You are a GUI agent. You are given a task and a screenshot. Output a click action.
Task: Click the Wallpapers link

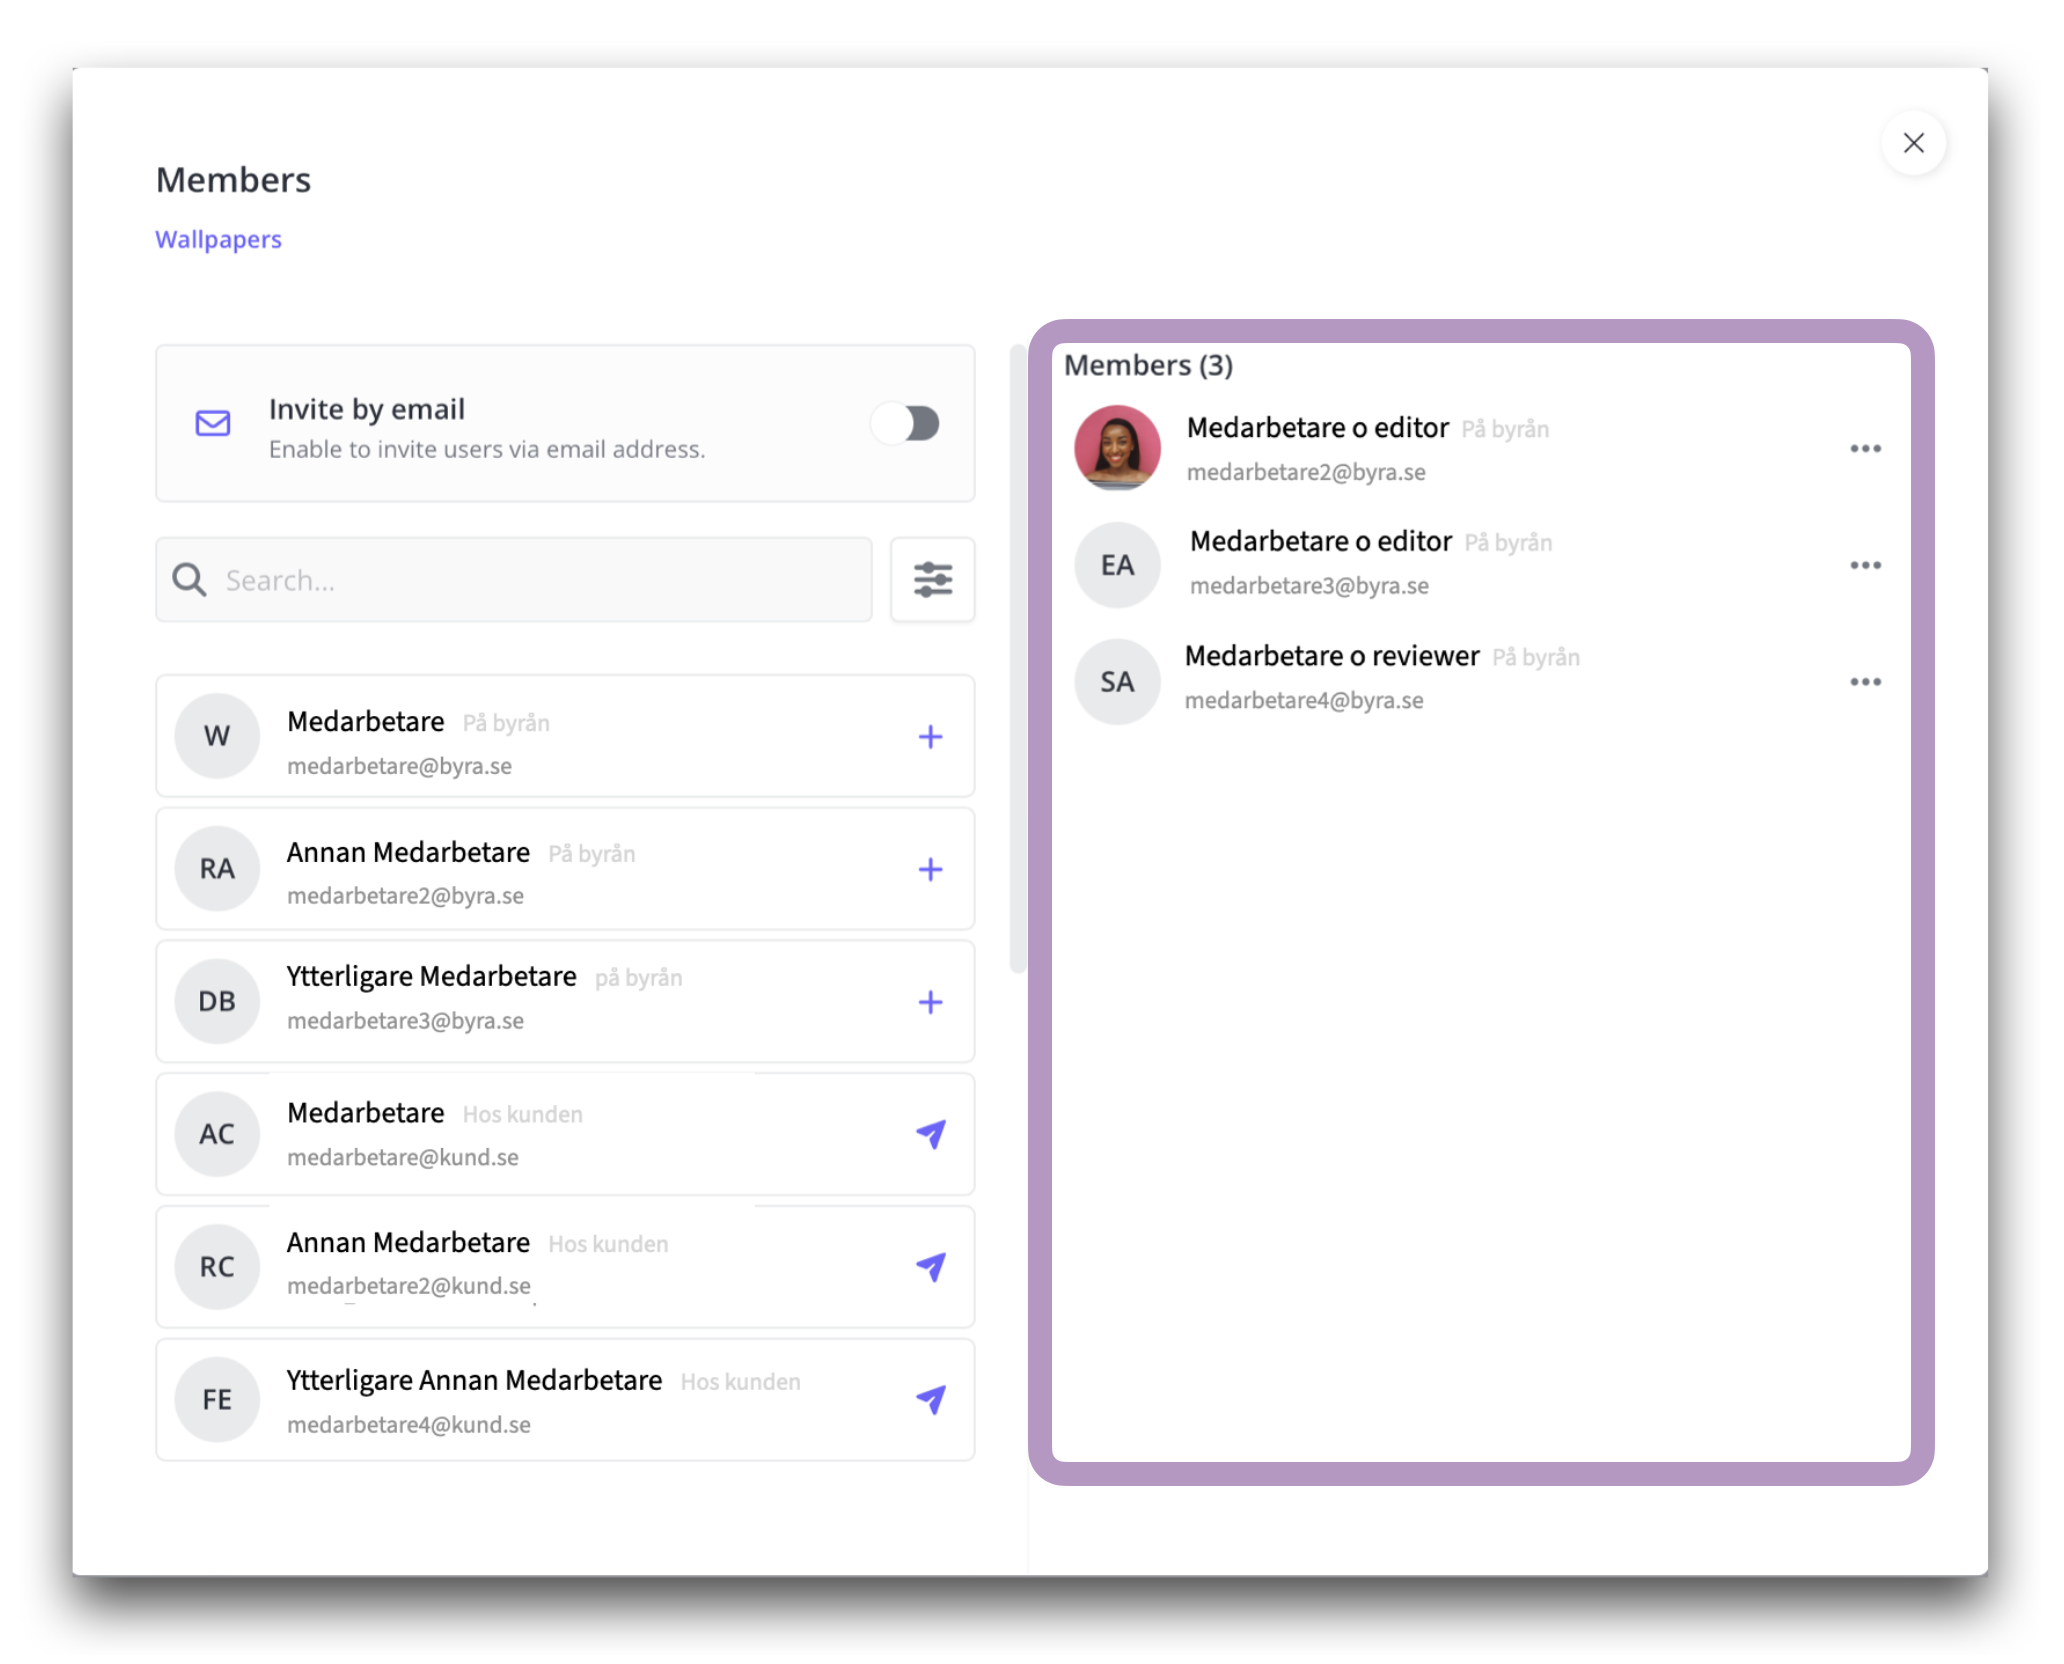pyautogui.click(x=218, y=240)
